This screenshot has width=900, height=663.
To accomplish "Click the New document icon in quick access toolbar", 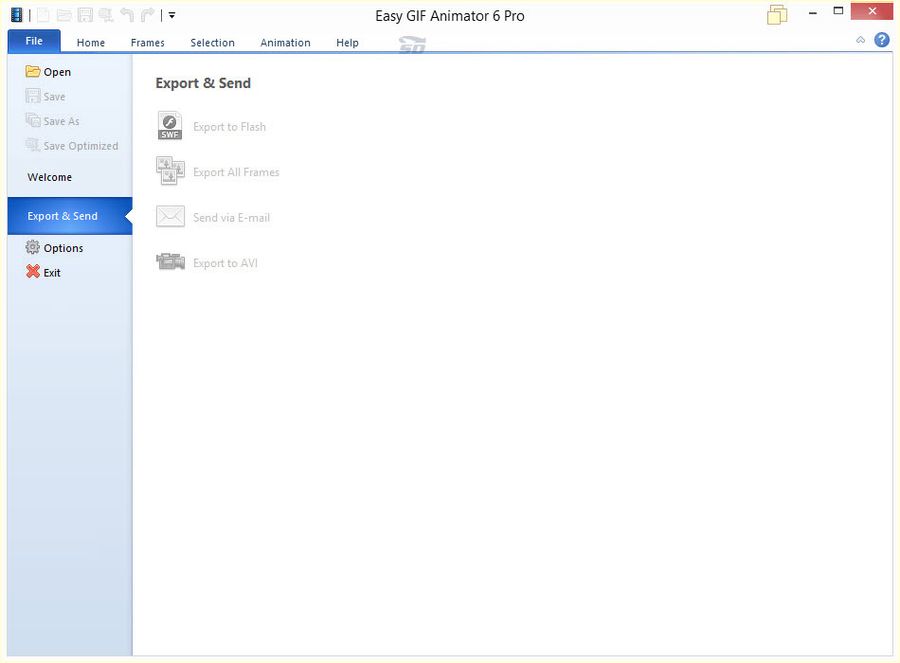I will tap(44, 15).
